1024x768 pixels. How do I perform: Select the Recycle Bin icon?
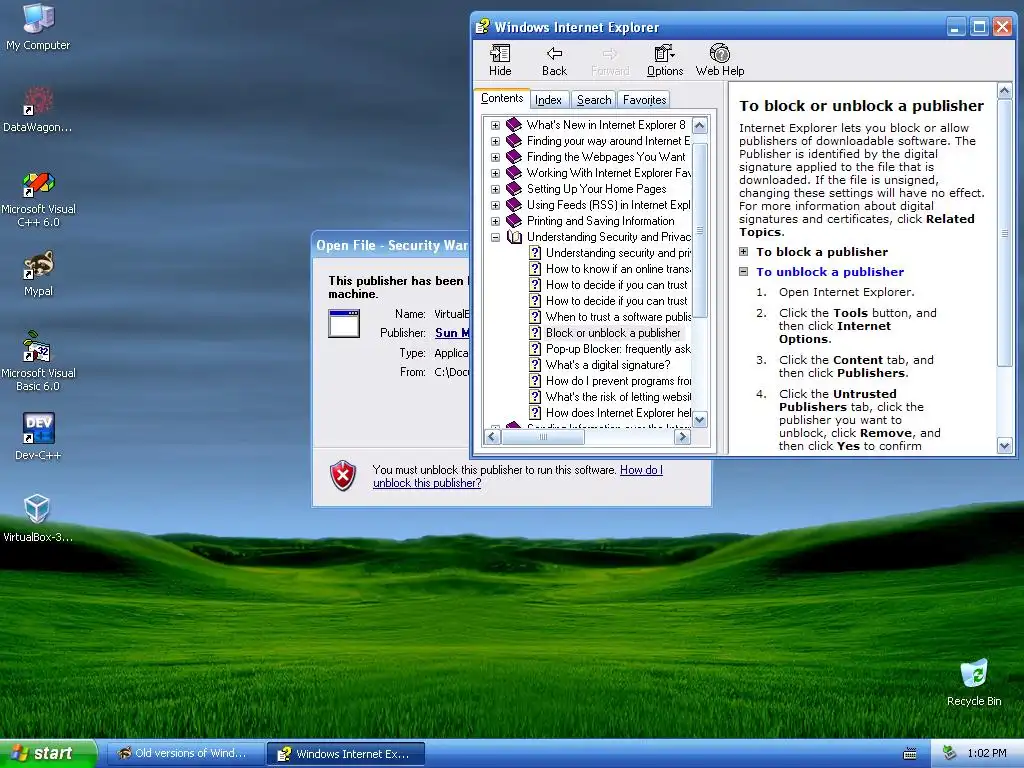tap(974, 682)
